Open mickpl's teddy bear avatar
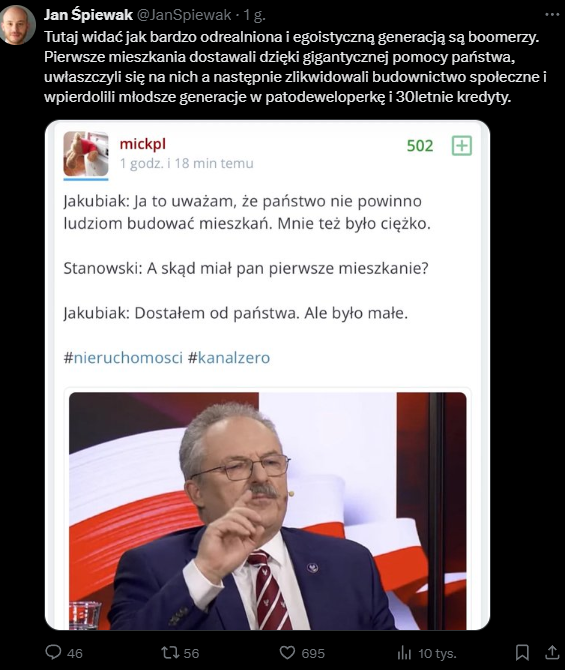Screen dimensions: 565x670 click(86, 154)
